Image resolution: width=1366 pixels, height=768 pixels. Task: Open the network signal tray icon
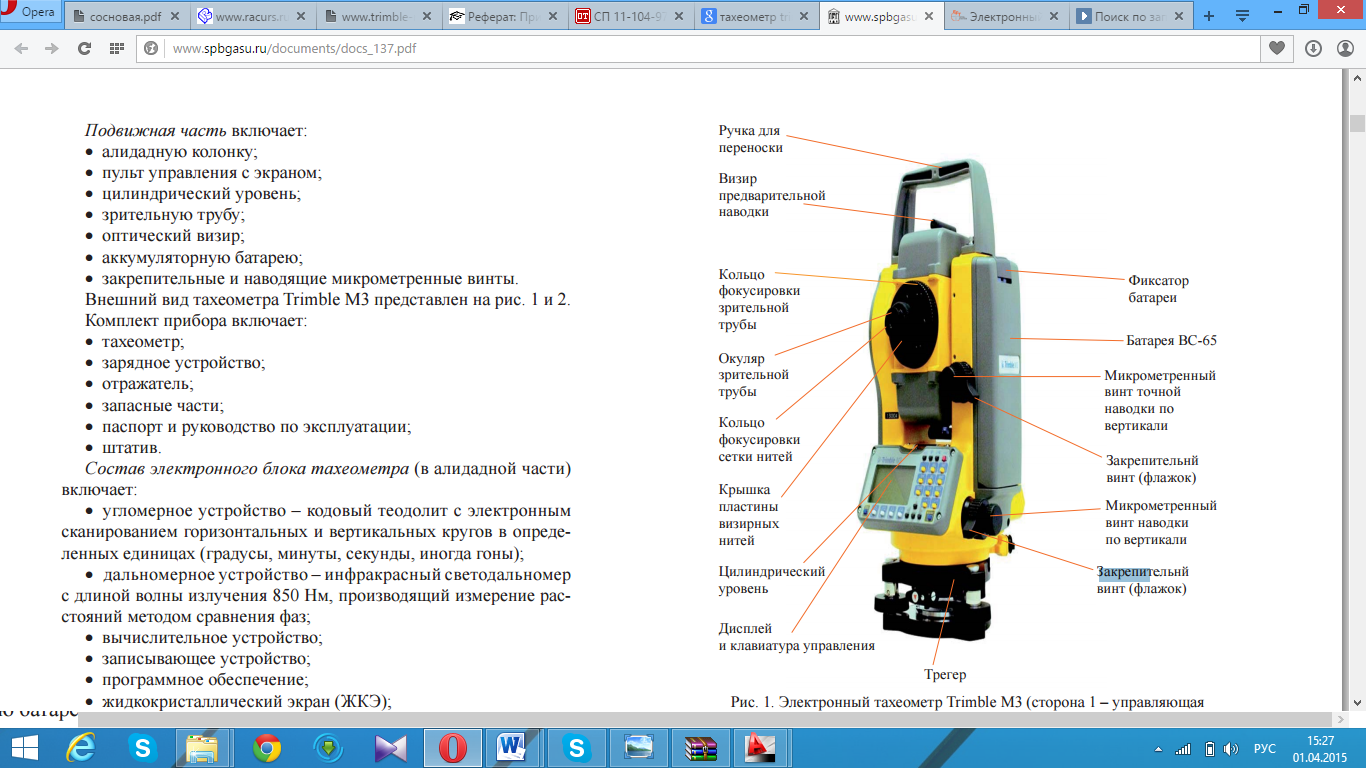point(1183,749)
